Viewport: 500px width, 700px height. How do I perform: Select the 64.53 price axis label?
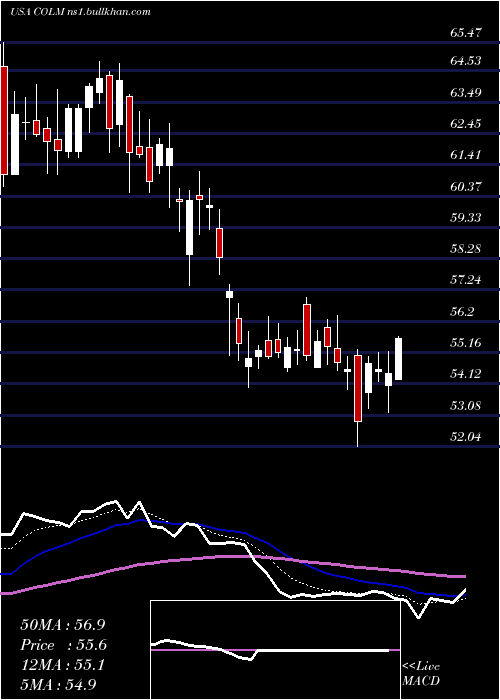tap(466, 60)
